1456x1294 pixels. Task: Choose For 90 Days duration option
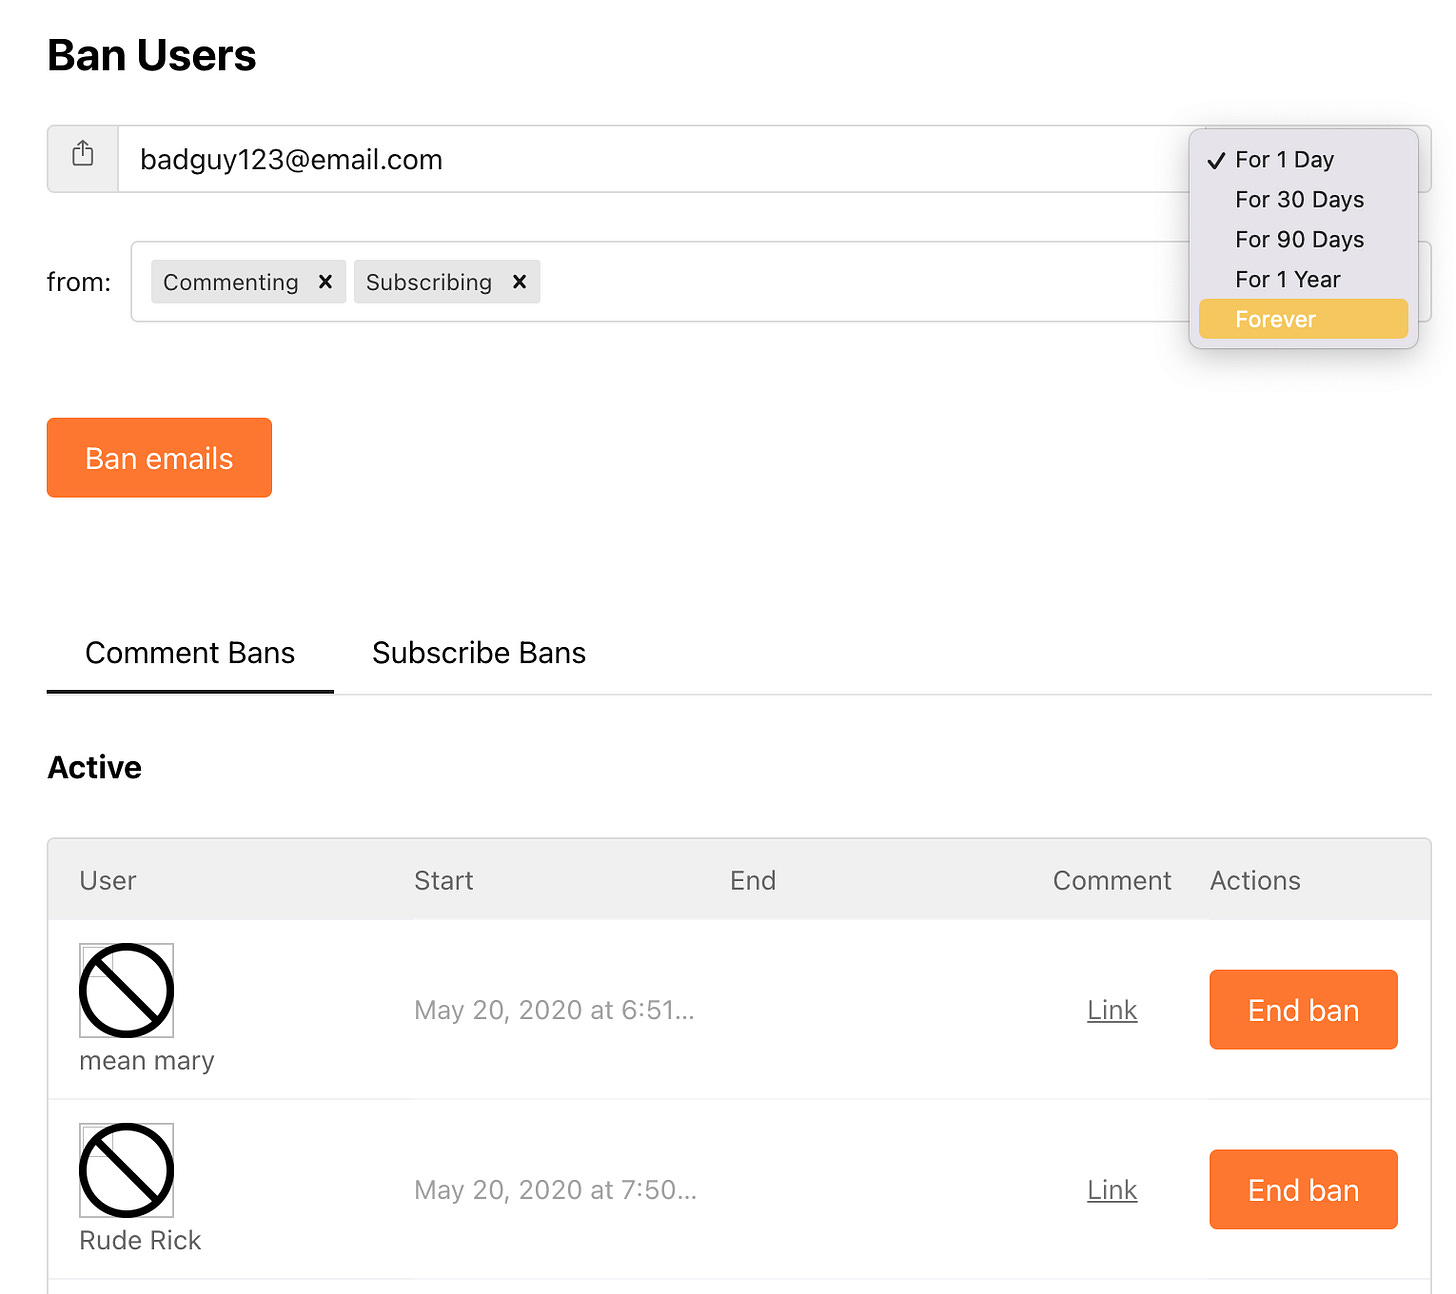click(x=1299, y=239)
